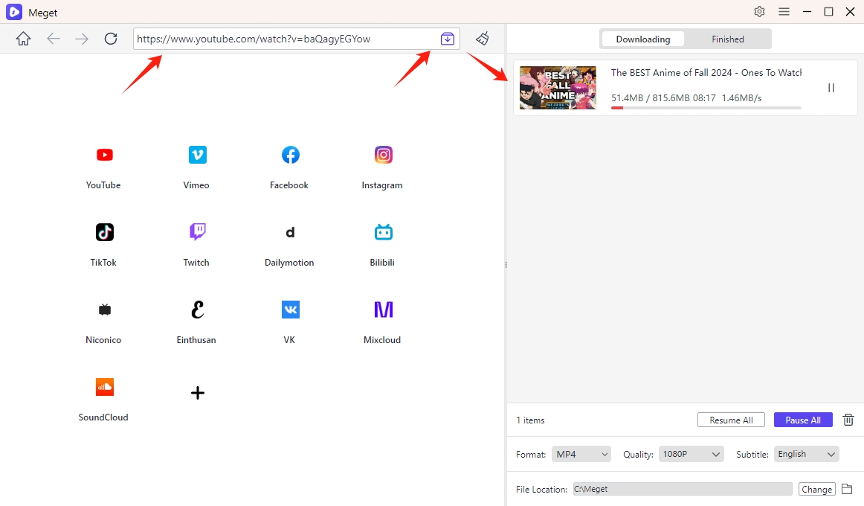The width and height of the screenshot is (864, 506).
Task: Expand the Quality 1080P dropdown
Action: point(691,454)
